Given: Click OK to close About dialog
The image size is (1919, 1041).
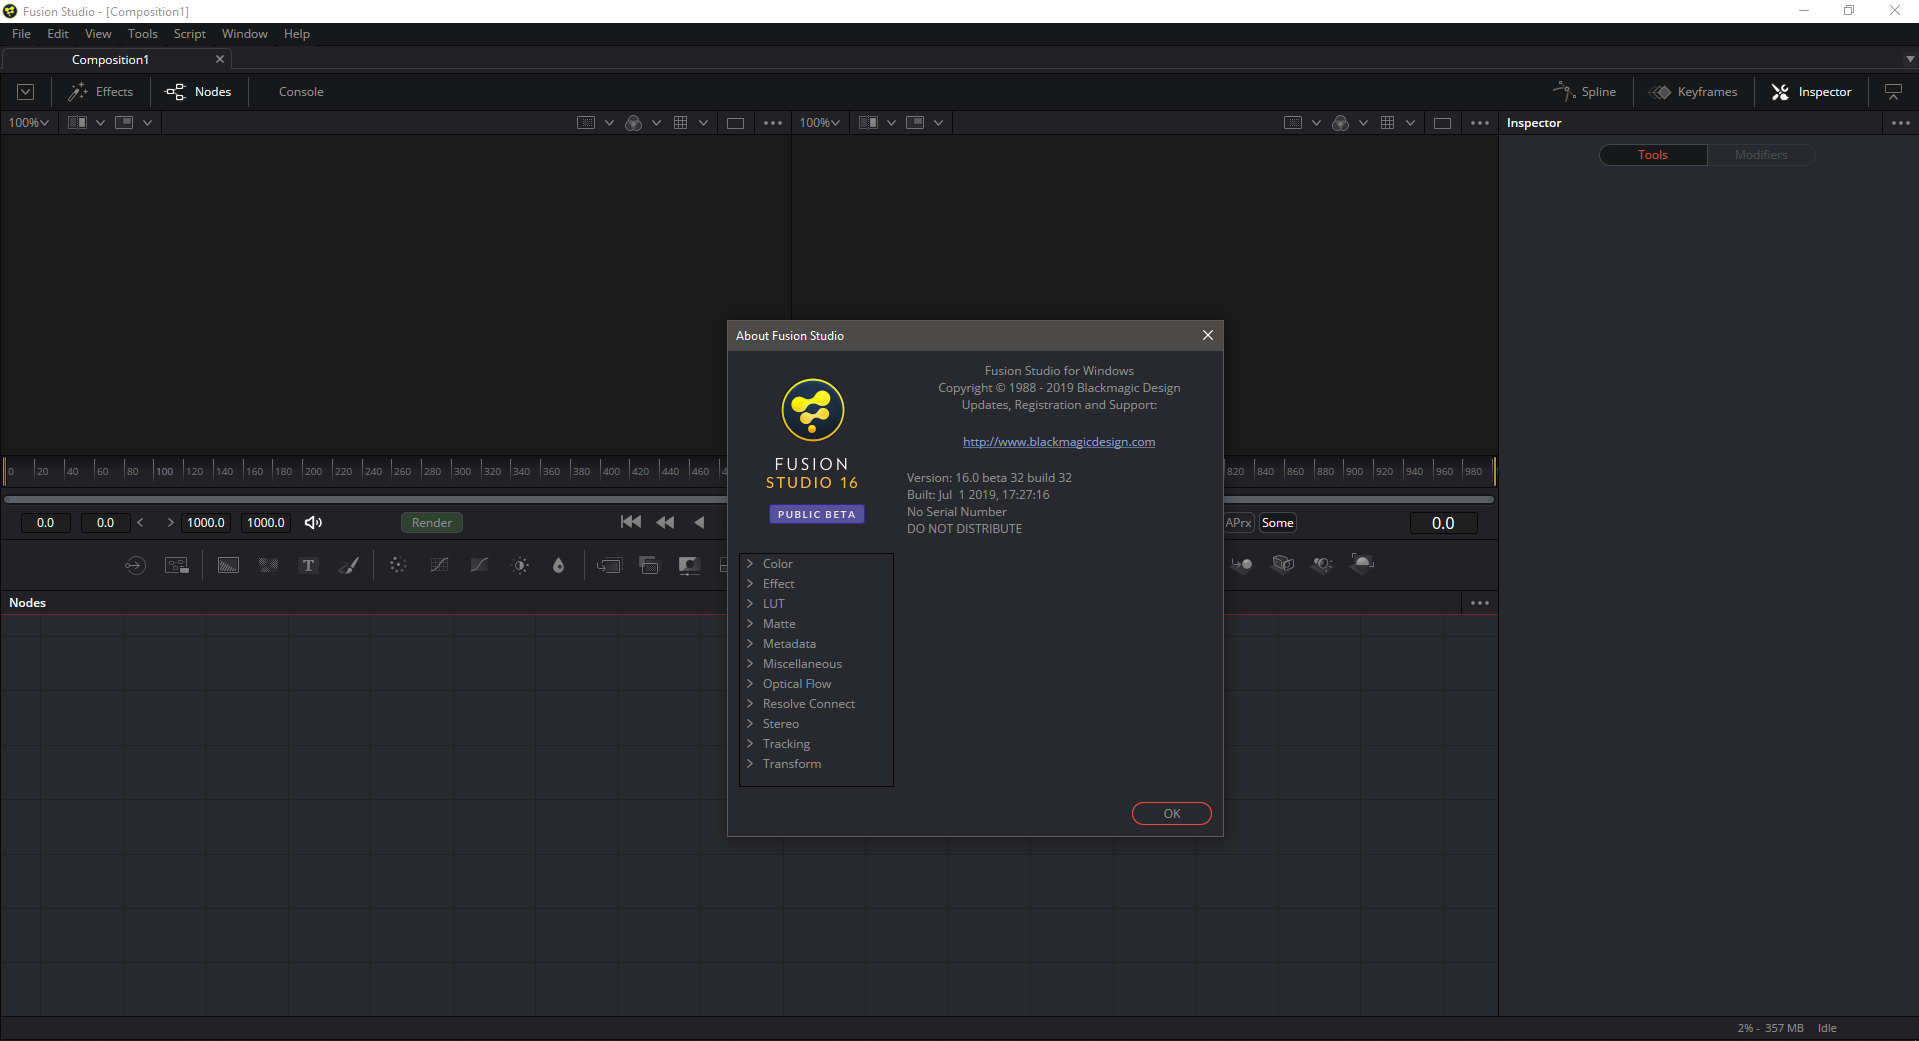Looking at the screenshot, I should point(1172,814).
